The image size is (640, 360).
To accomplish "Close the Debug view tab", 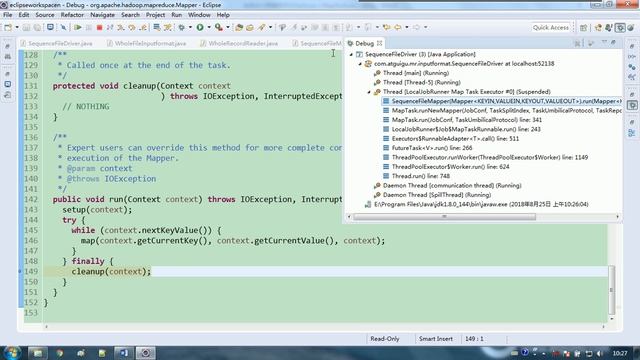I will (380, 43).
